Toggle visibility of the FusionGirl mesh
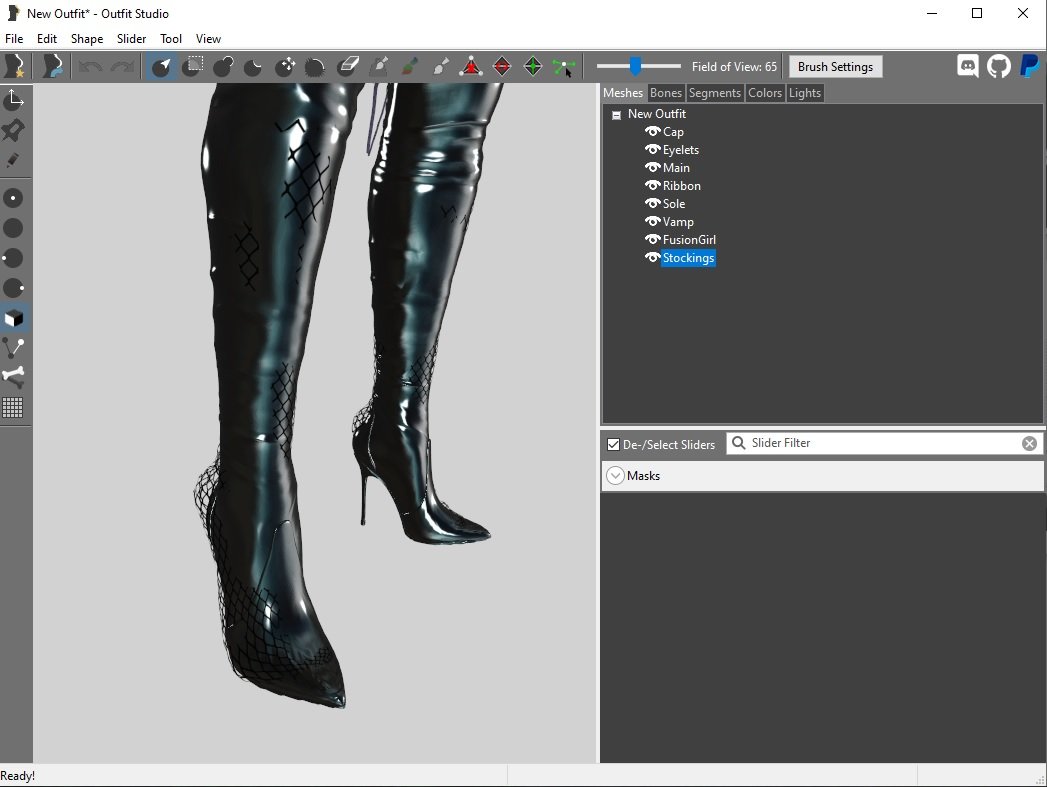 652,240
